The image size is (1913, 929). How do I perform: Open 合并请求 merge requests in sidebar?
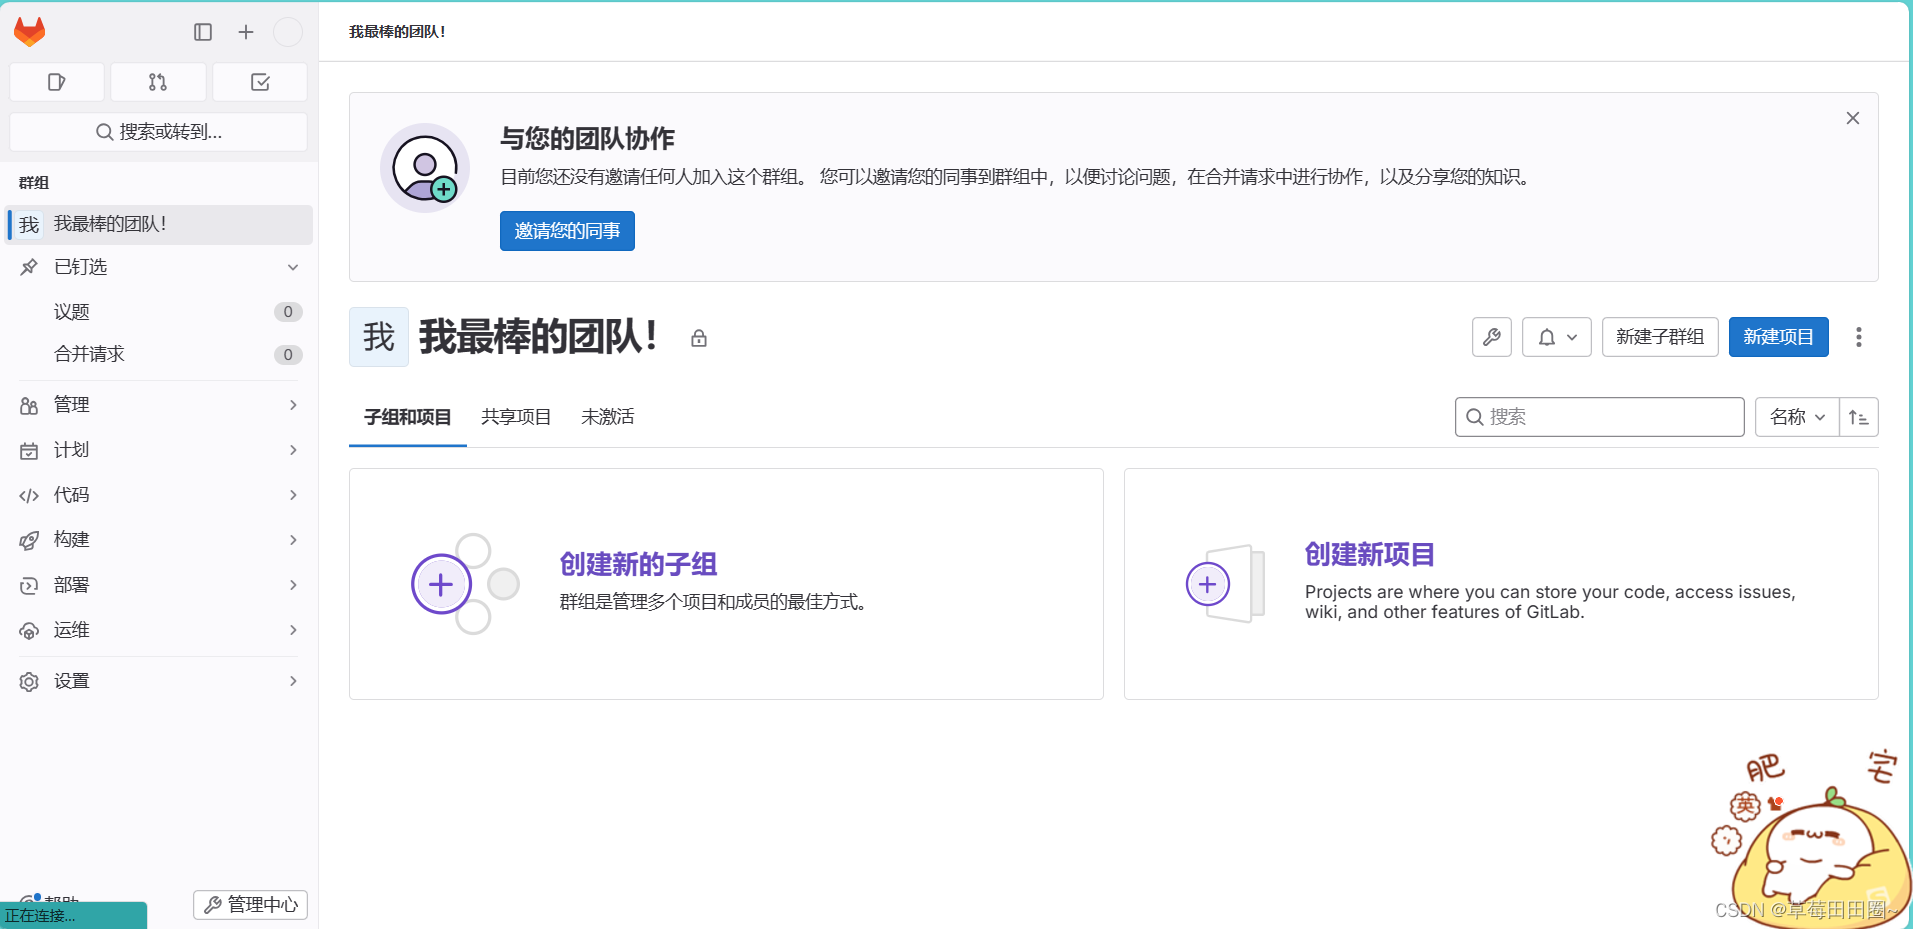tap(160, 354)
